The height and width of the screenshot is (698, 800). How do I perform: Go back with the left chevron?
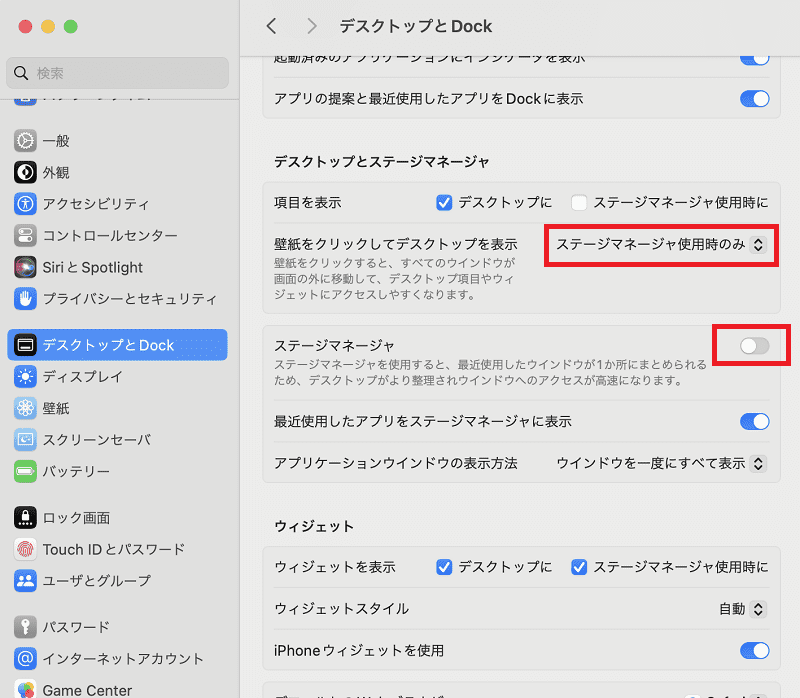click(x=271, y=26)
